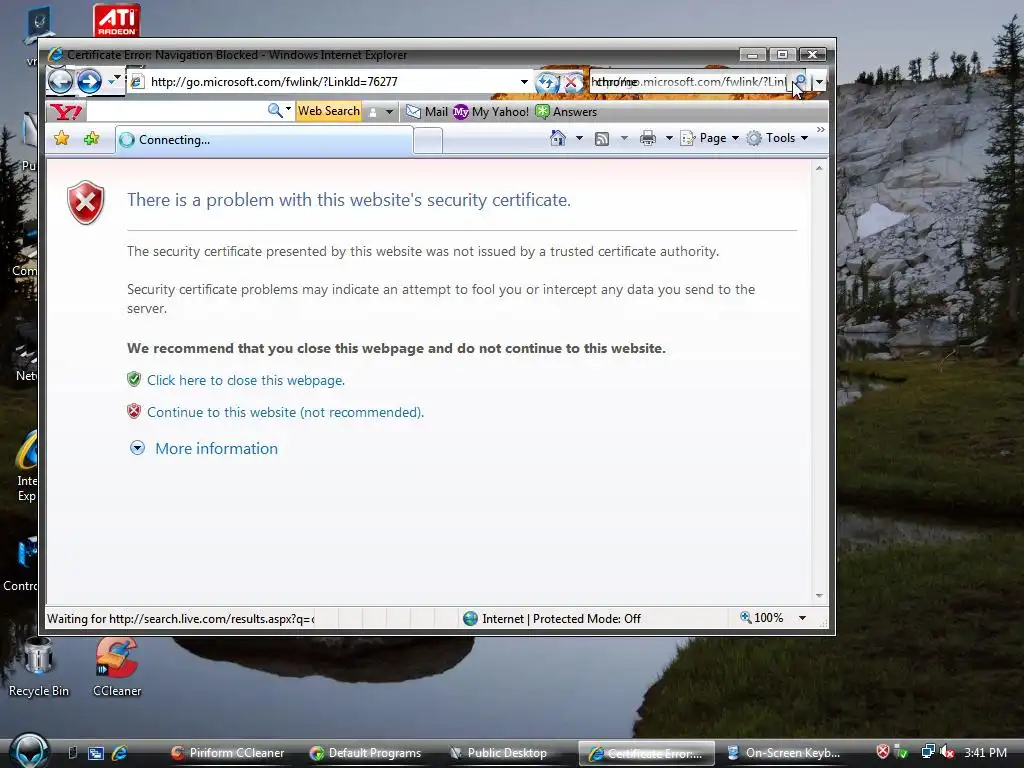Image resolution: width=1024 pixels, height=768 pixels.
Task: Click the page scrollbar up arrow
Action: [x=819, y=168]
